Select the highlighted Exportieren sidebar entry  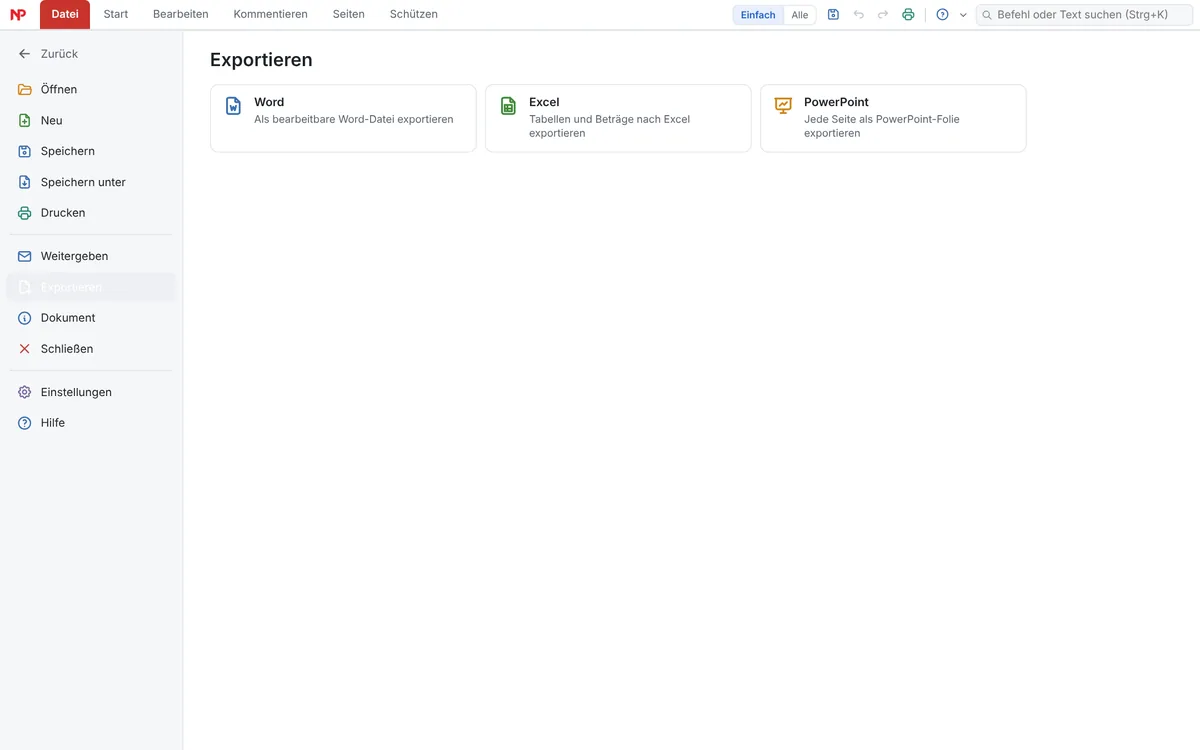(x=91, y=287)
